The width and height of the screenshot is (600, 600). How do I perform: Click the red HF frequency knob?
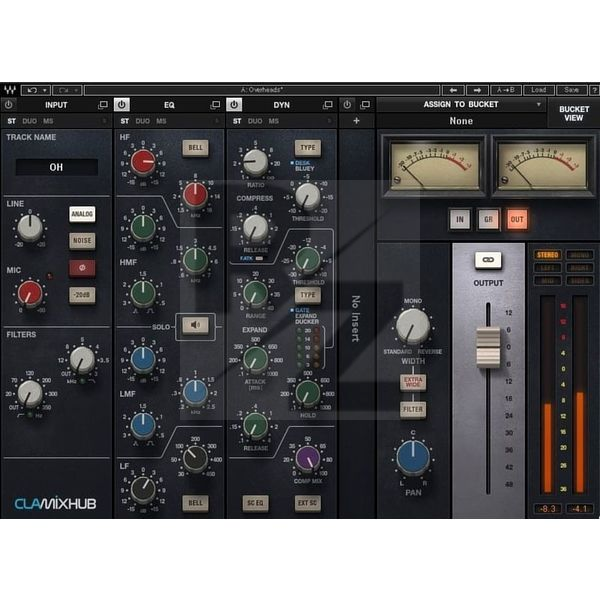coord(195,194)
